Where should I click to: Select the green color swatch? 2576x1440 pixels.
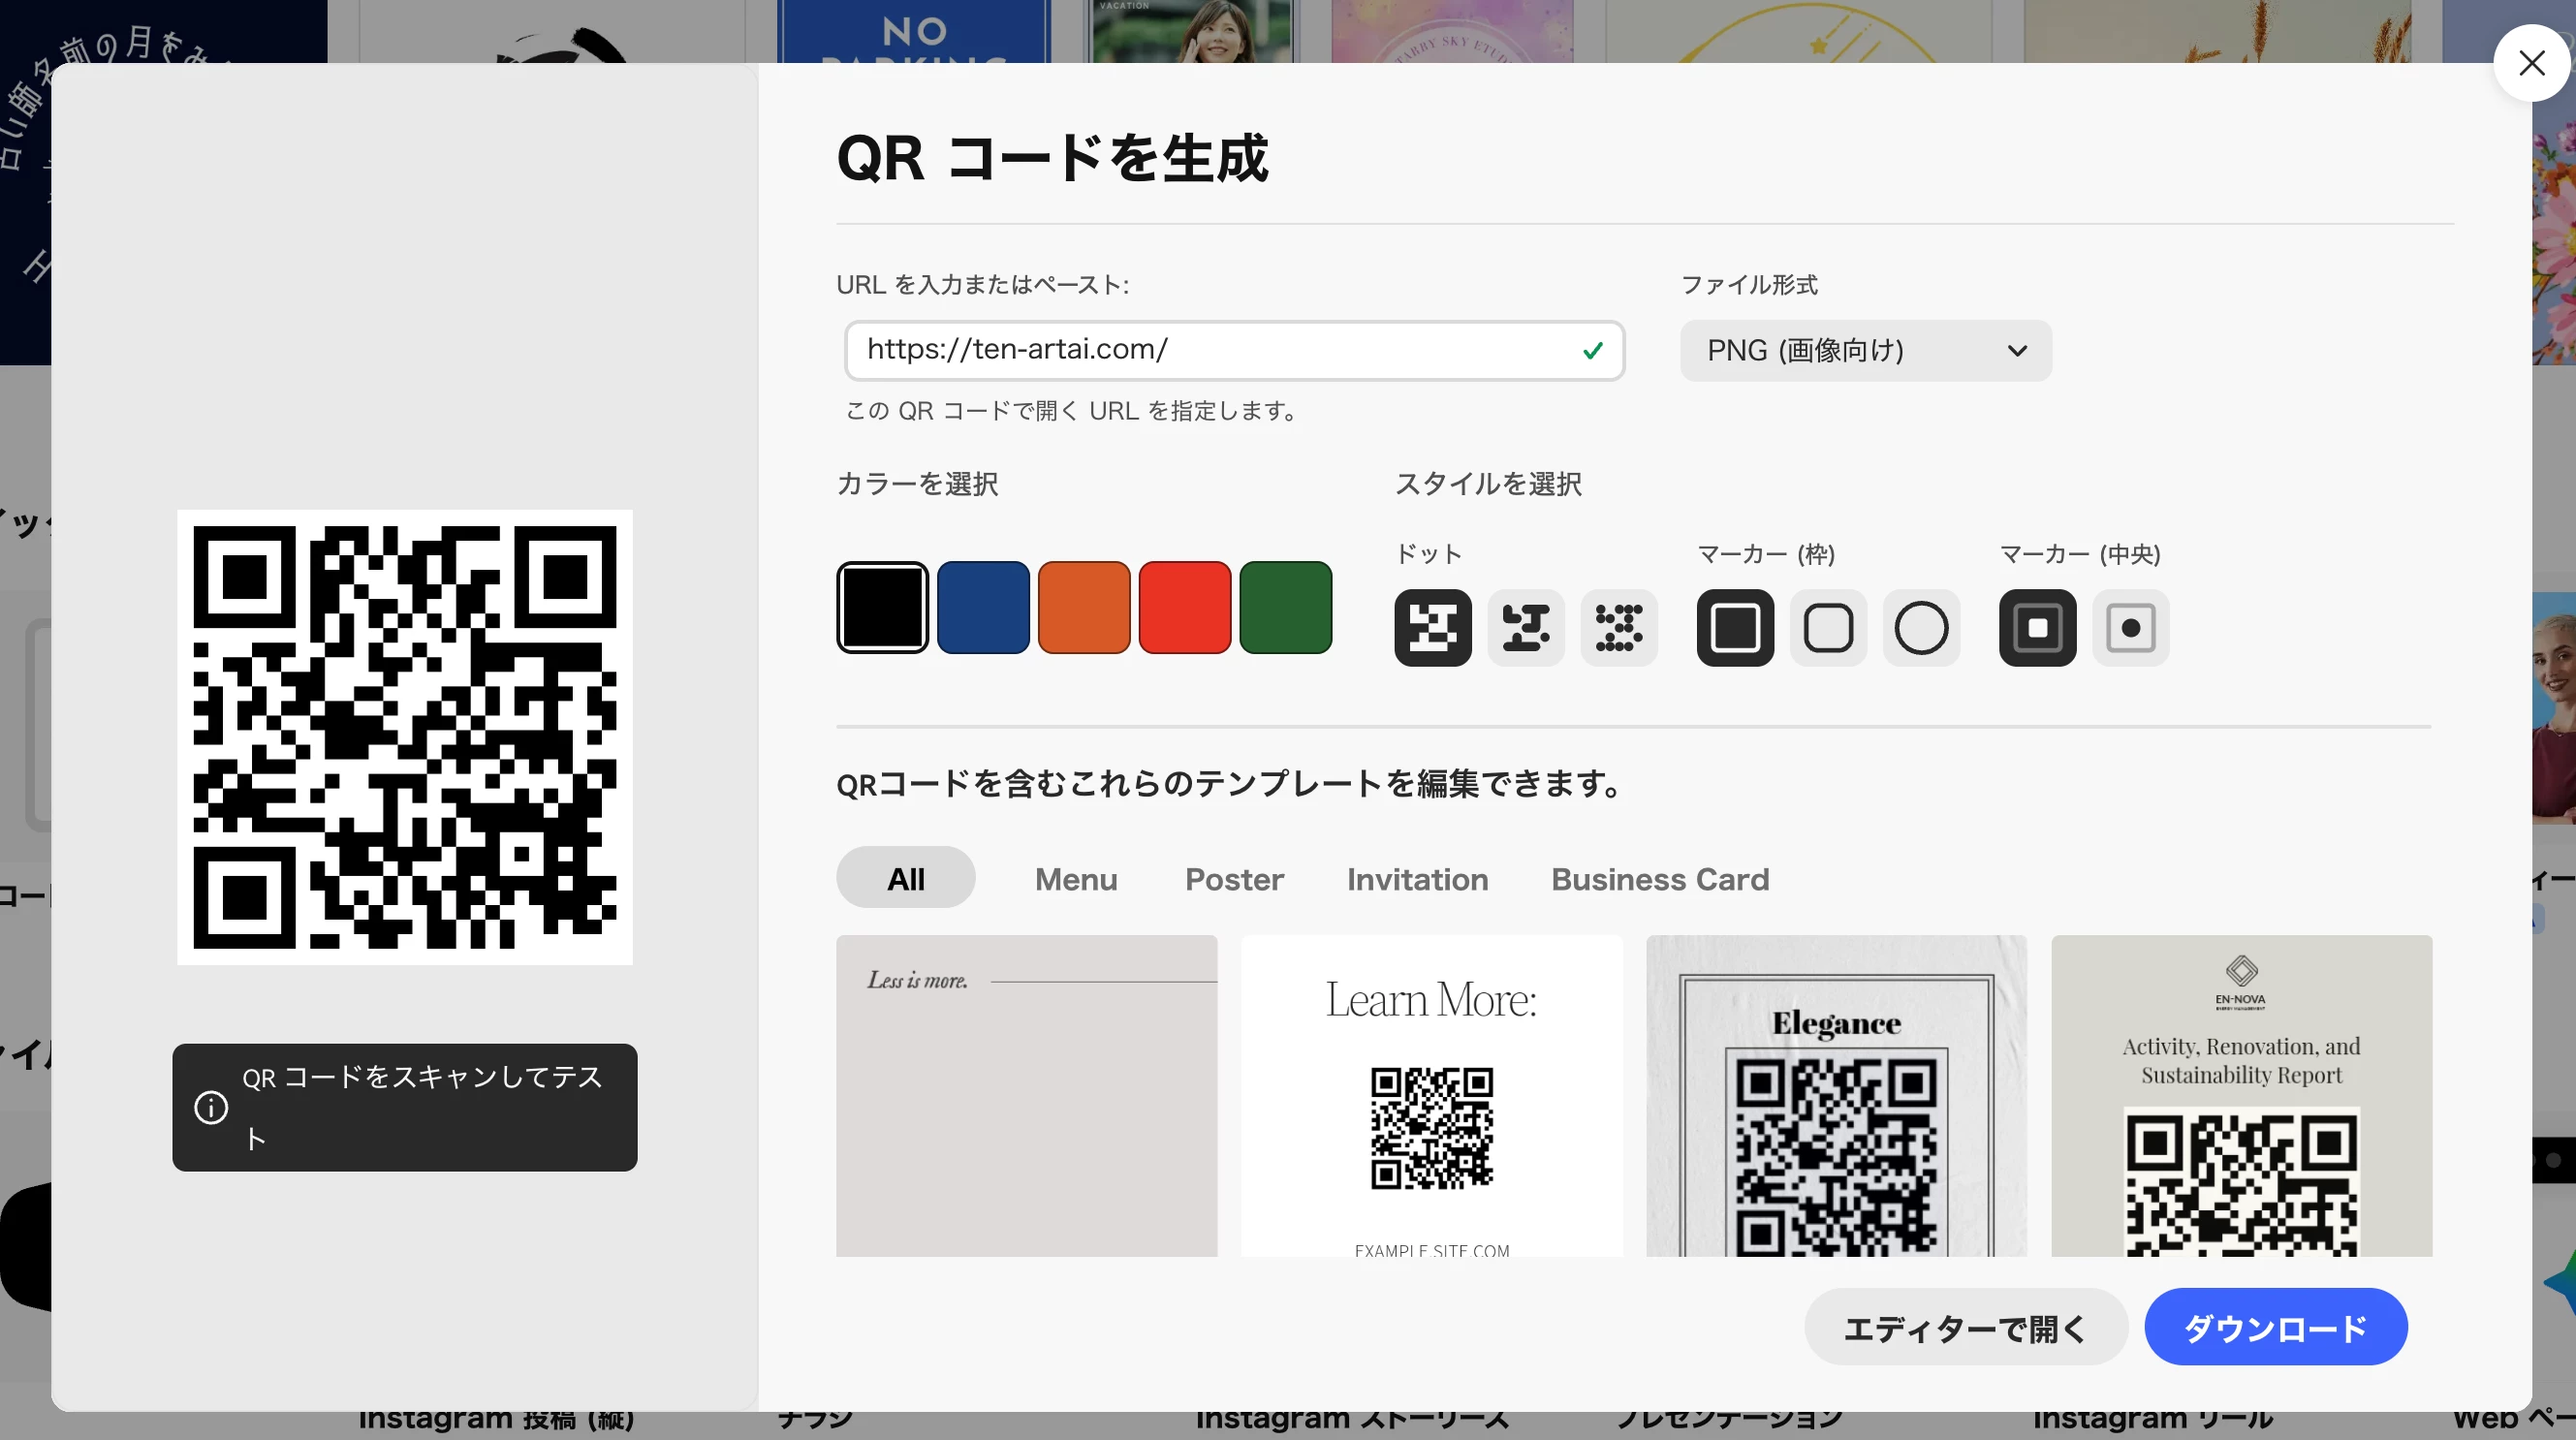click(1286, 607)
